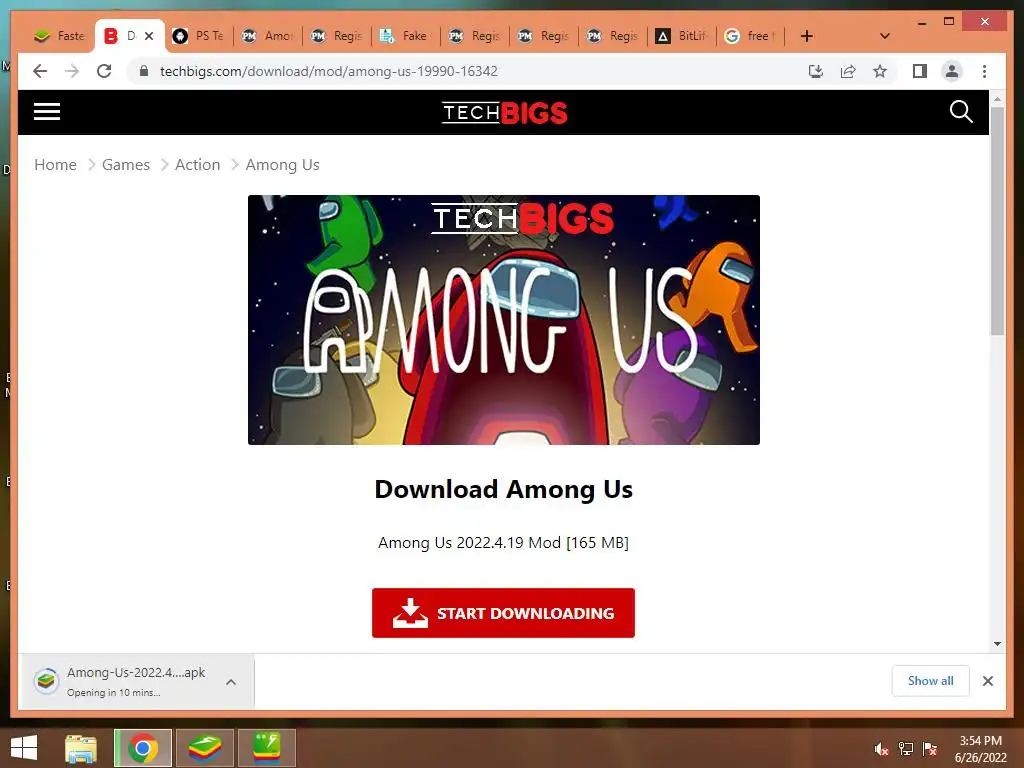Bookmark this page with star icon
This screenshot has width=1024, height=768.
point(880,71)
